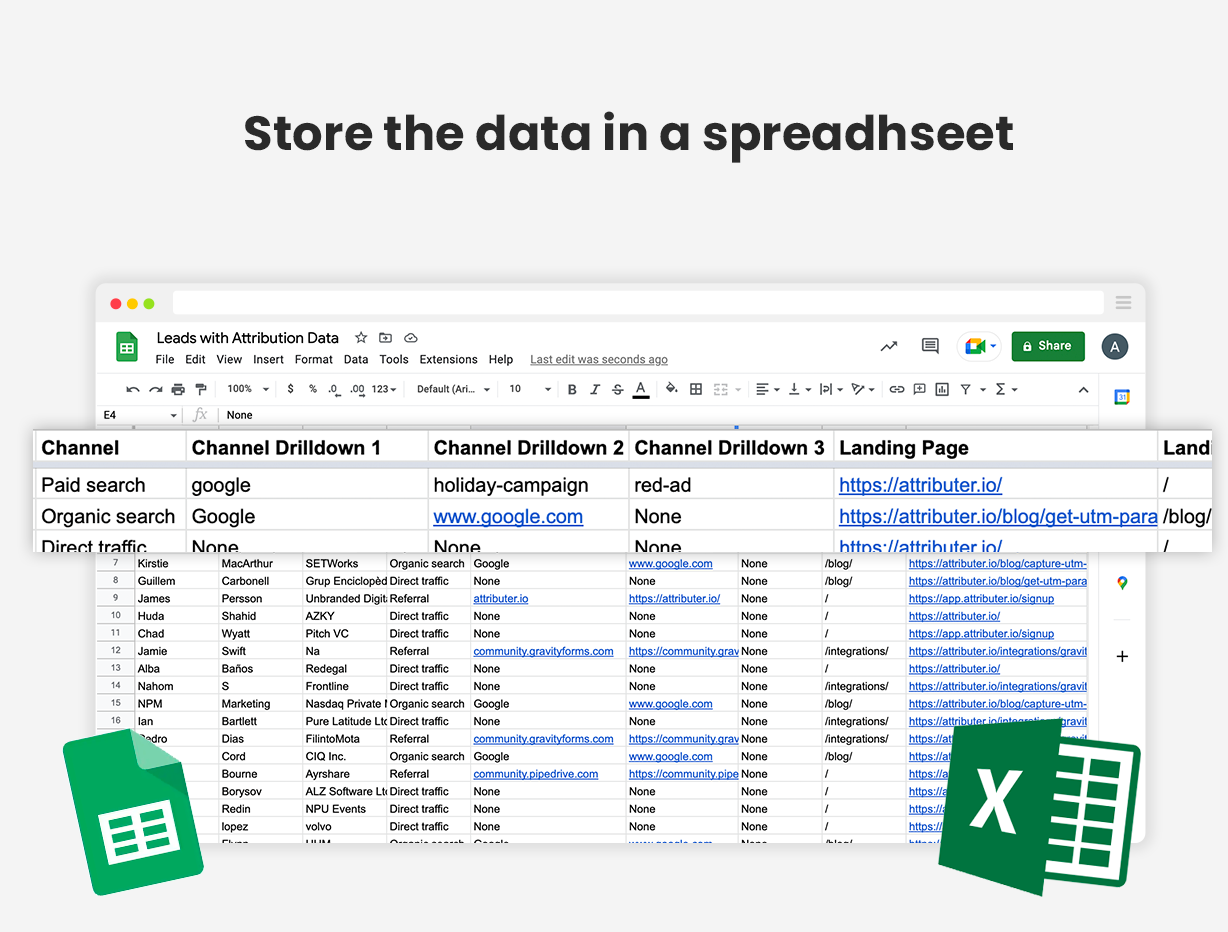Star the Leads with Attribution Data document

pyautogui.click(x=361, y=338)
